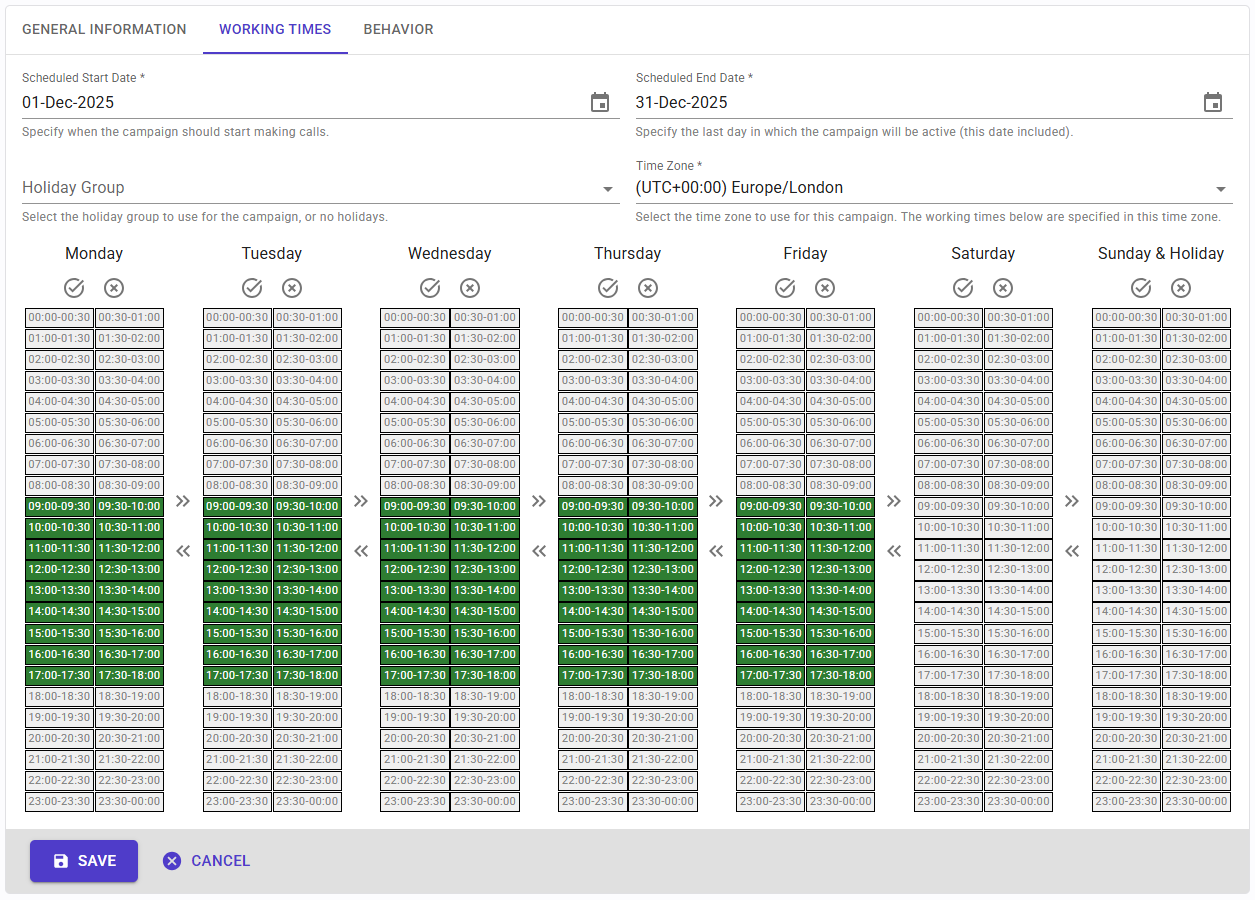This screenshot has height=900, width=1255.
Task: Copy Saturday schedule to Friday with left arrows
Action: coord(894,550)
